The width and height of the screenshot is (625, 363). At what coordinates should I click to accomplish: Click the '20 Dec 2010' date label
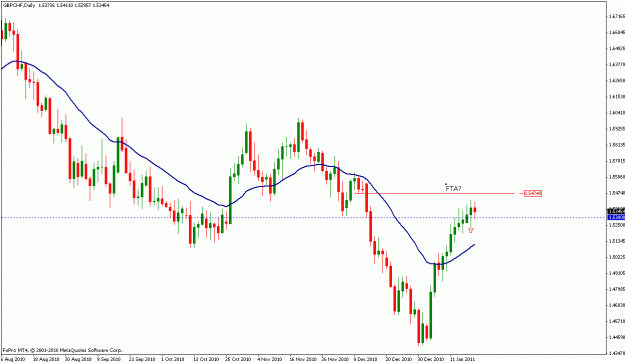[399, 359]
